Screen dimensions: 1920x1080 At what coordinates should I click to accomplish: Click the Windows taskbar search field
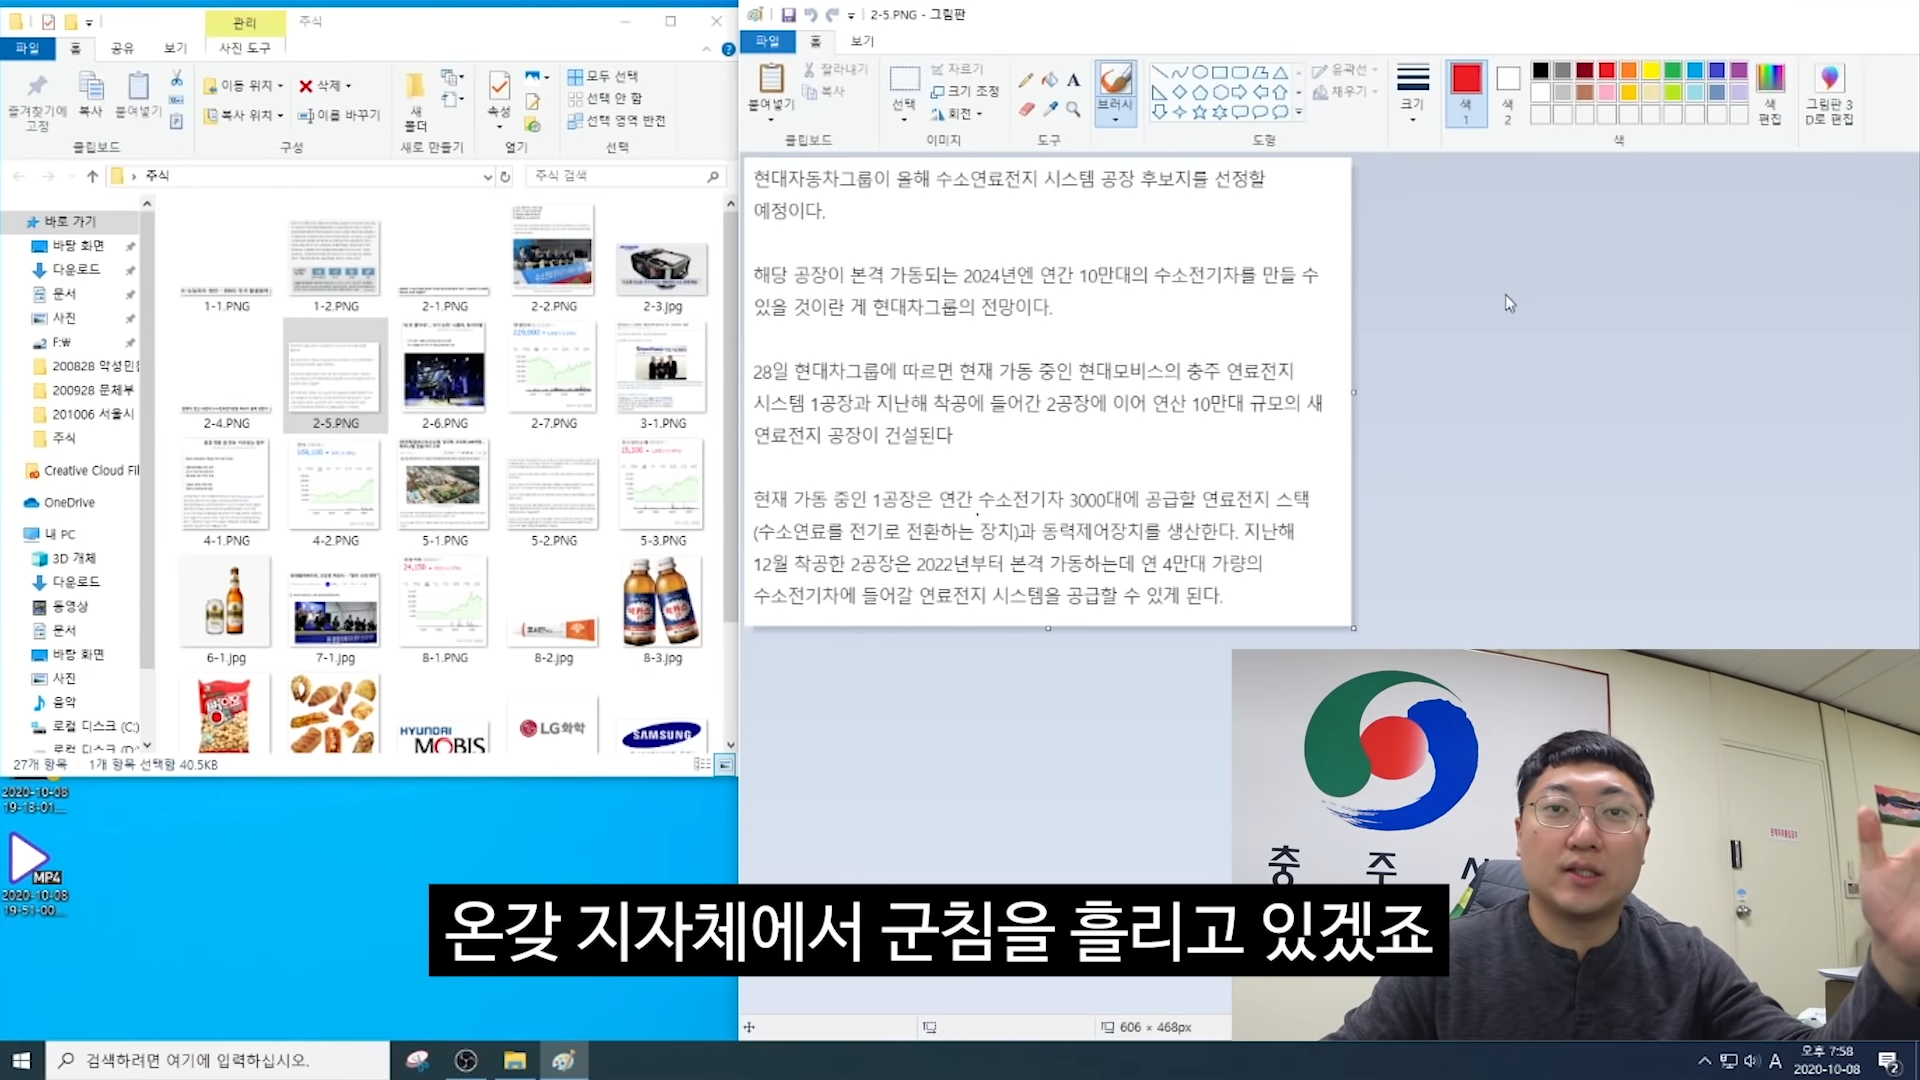[x=218, y=1060]
